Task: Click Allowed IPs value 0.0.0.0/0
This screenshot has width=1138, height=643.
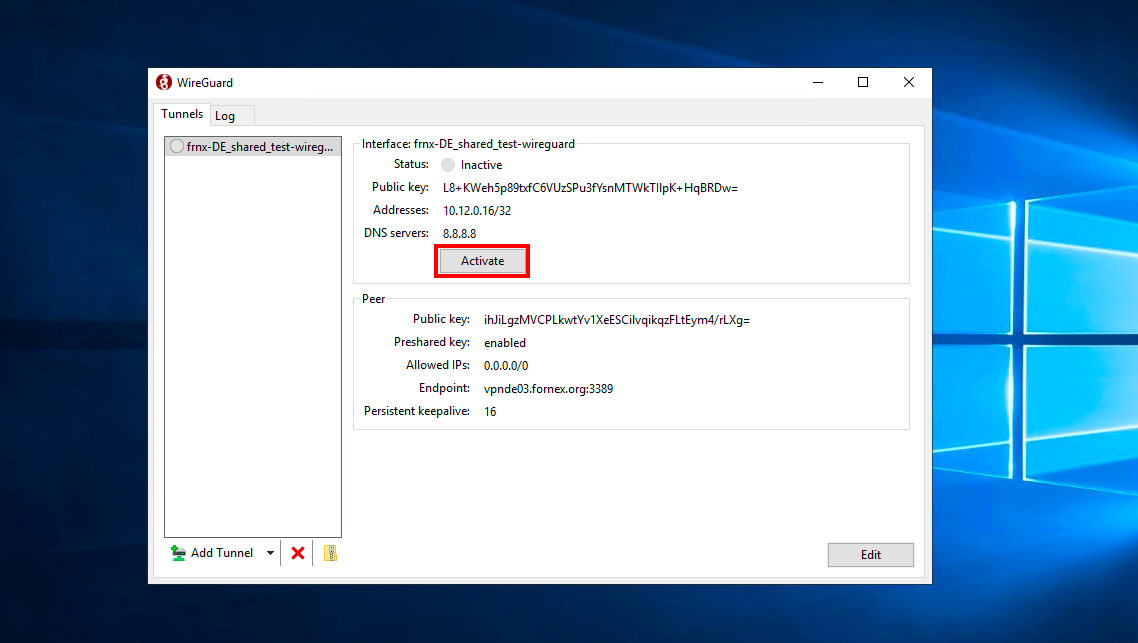Action: [x=506, y=366]
